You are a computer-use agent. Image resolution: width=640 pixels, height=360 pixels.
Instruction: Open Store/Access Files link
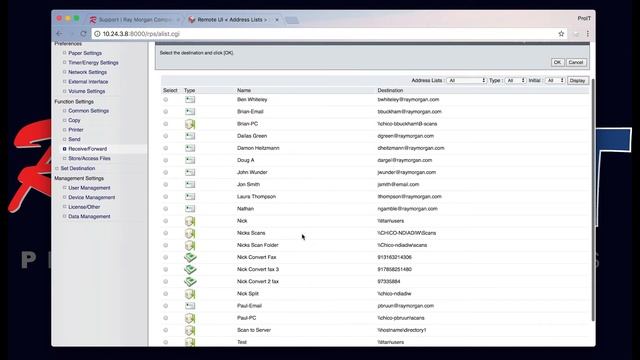click(x=89, y=158)
